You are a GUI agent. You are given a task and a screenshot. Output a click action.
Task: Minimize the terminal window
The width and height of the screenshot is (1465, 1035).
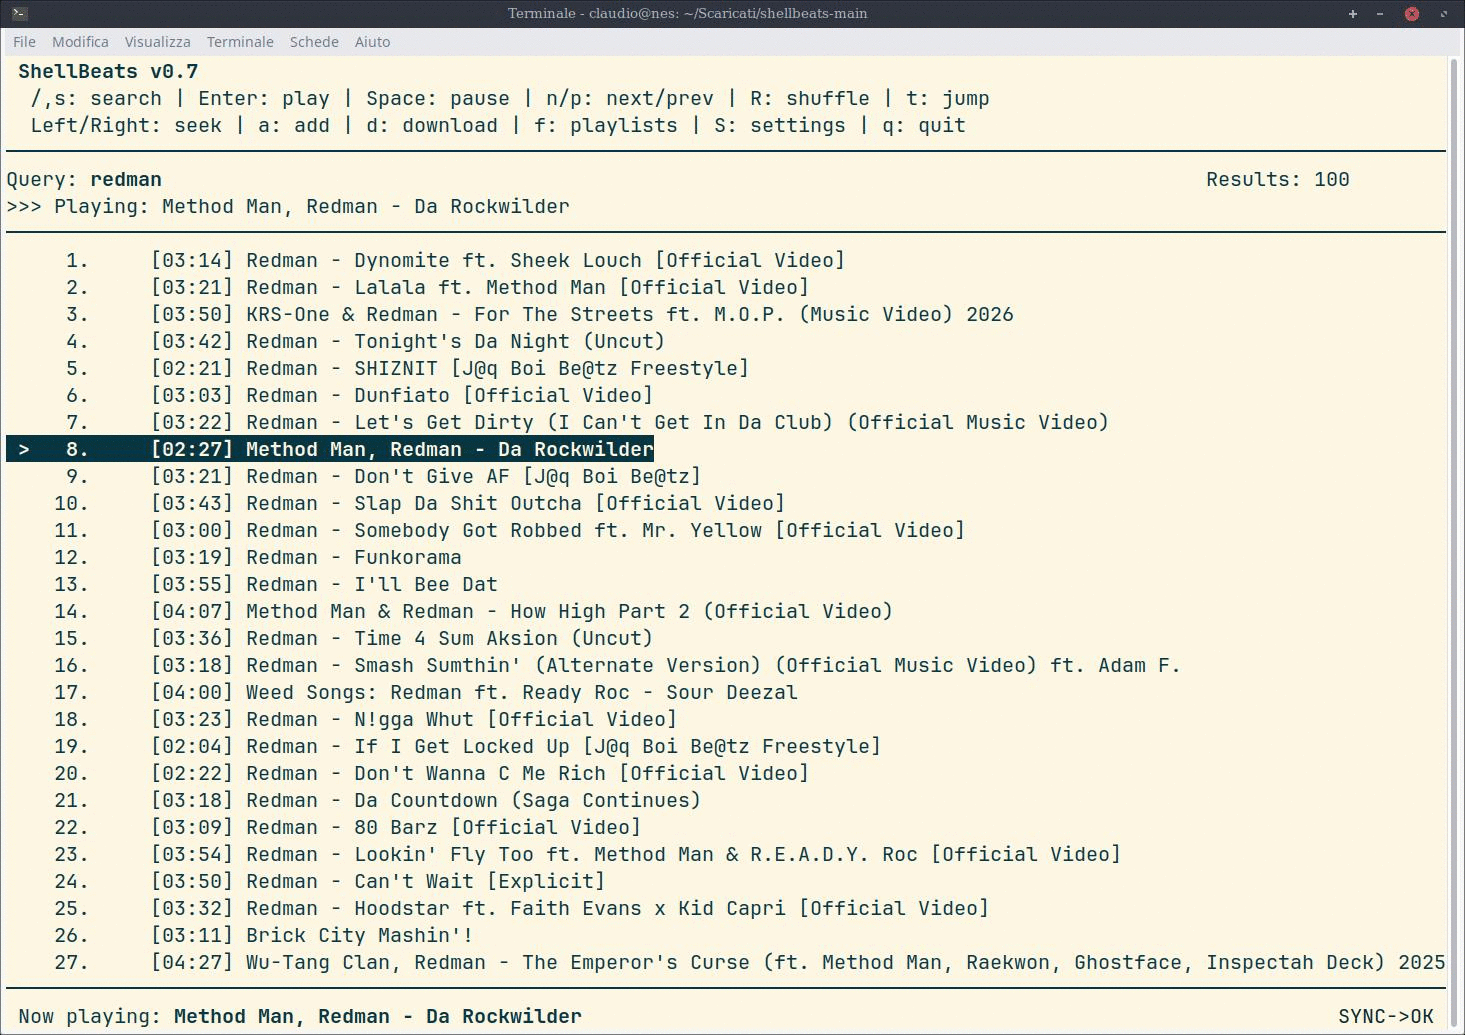[1380, 14]
